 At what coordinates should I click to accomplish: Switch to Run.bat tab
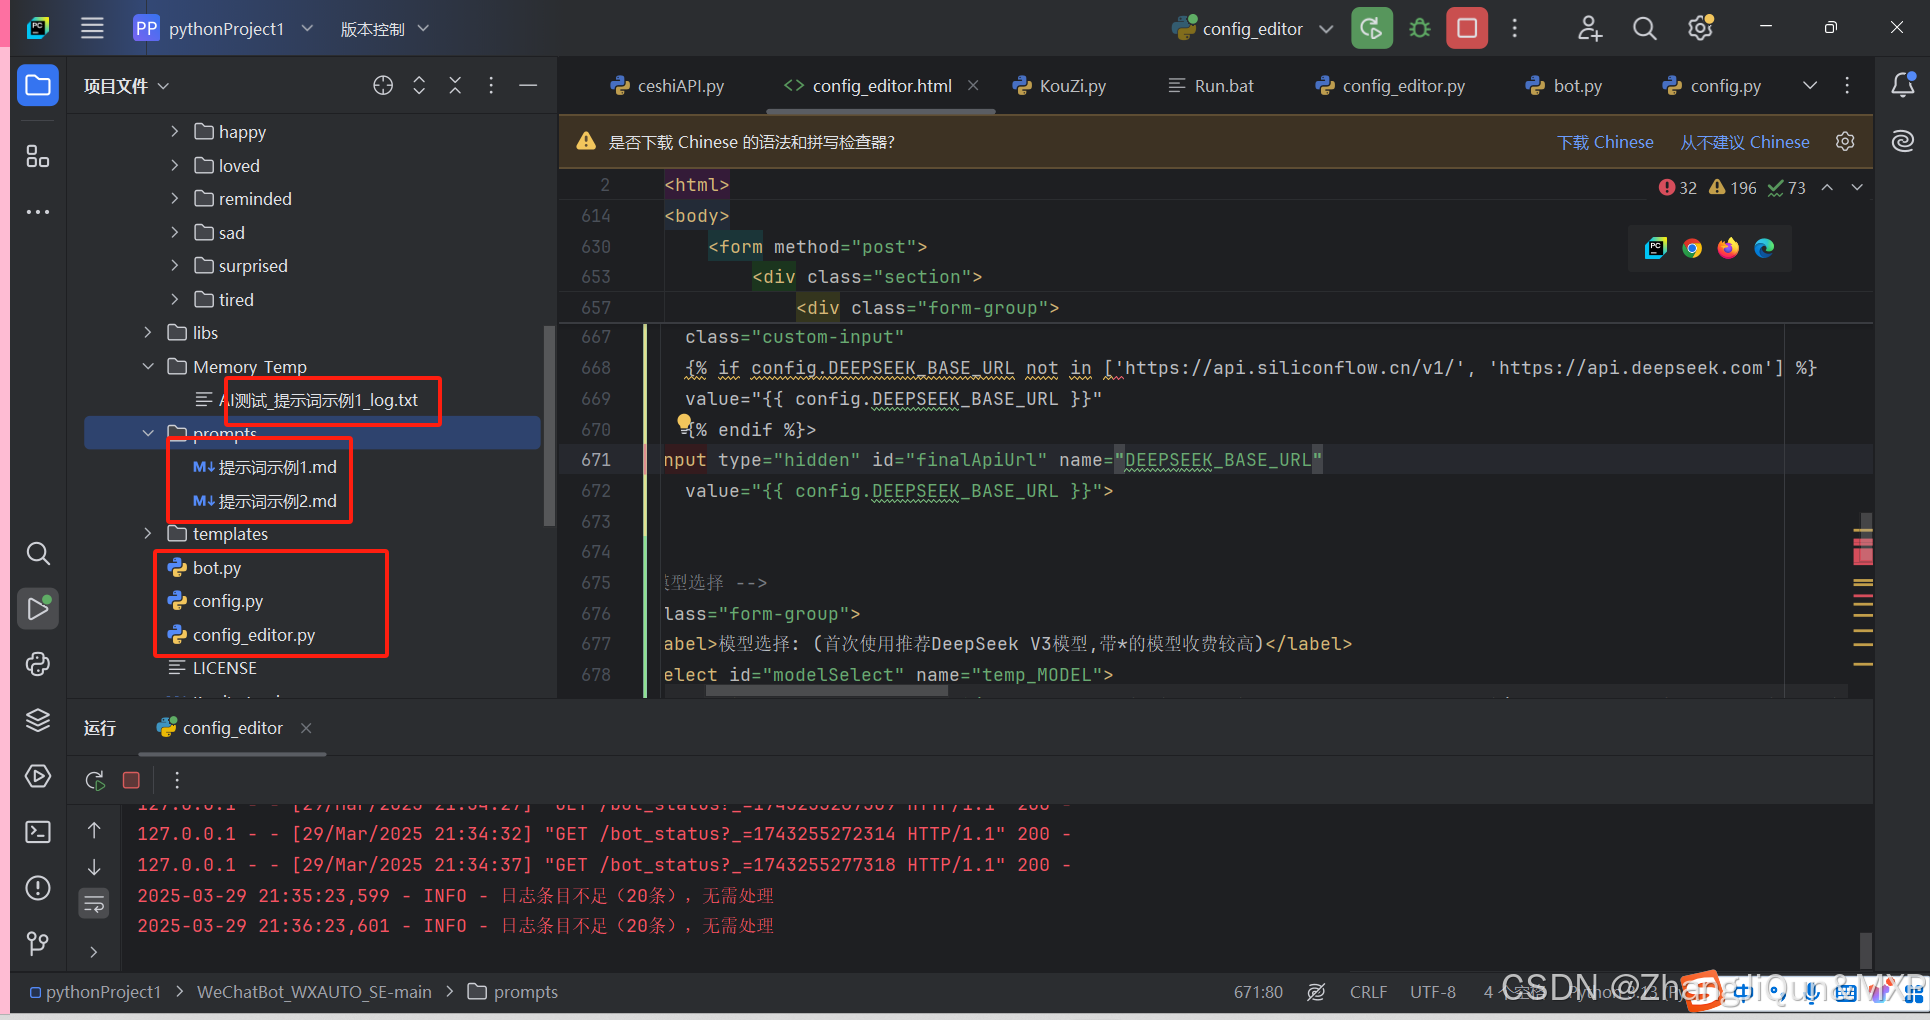tap(1211, 86)
